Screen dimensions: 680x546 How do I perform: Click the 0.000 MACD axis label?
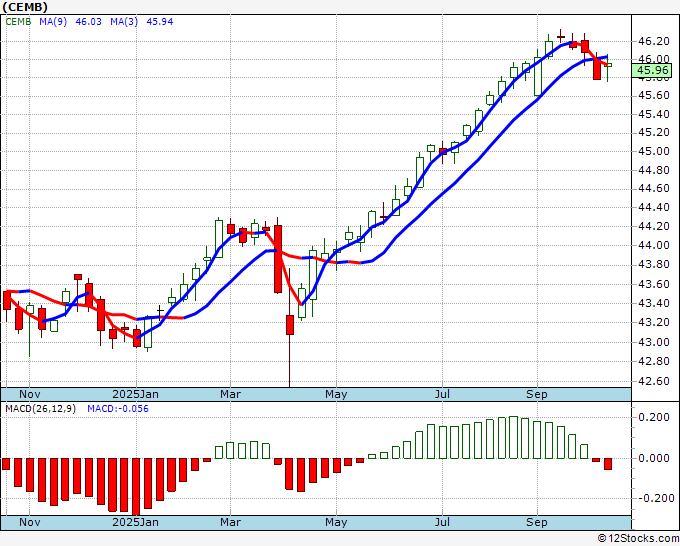[654, 458]
